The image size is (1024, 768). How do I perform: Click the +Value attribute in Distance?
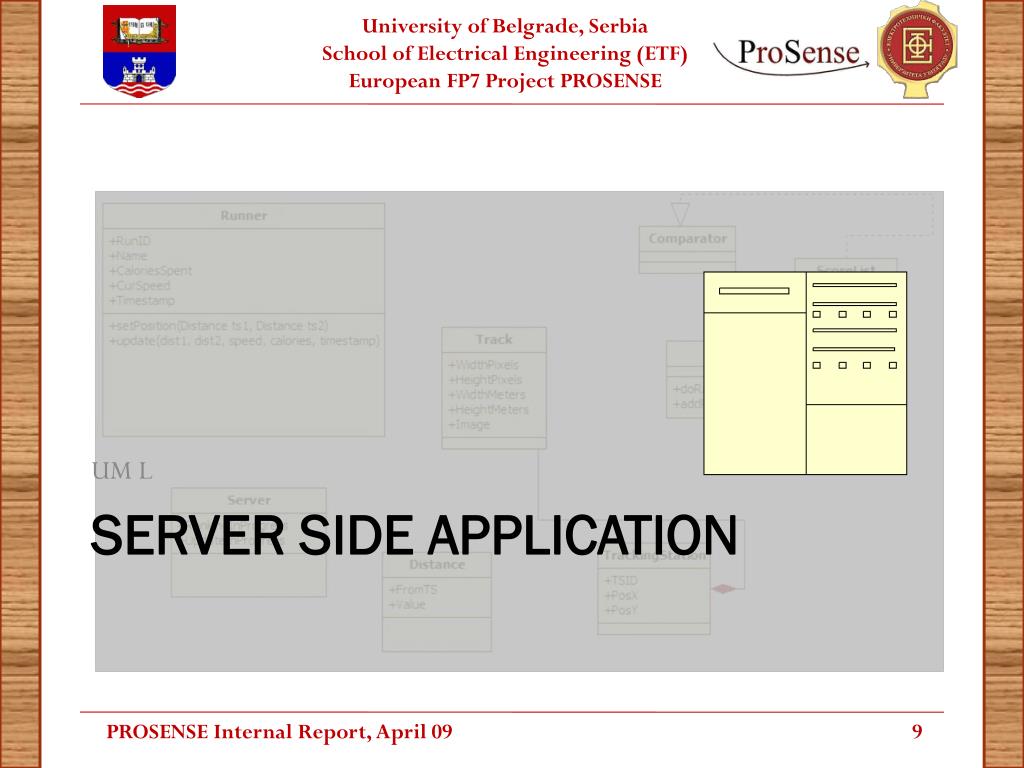(408, 605)
